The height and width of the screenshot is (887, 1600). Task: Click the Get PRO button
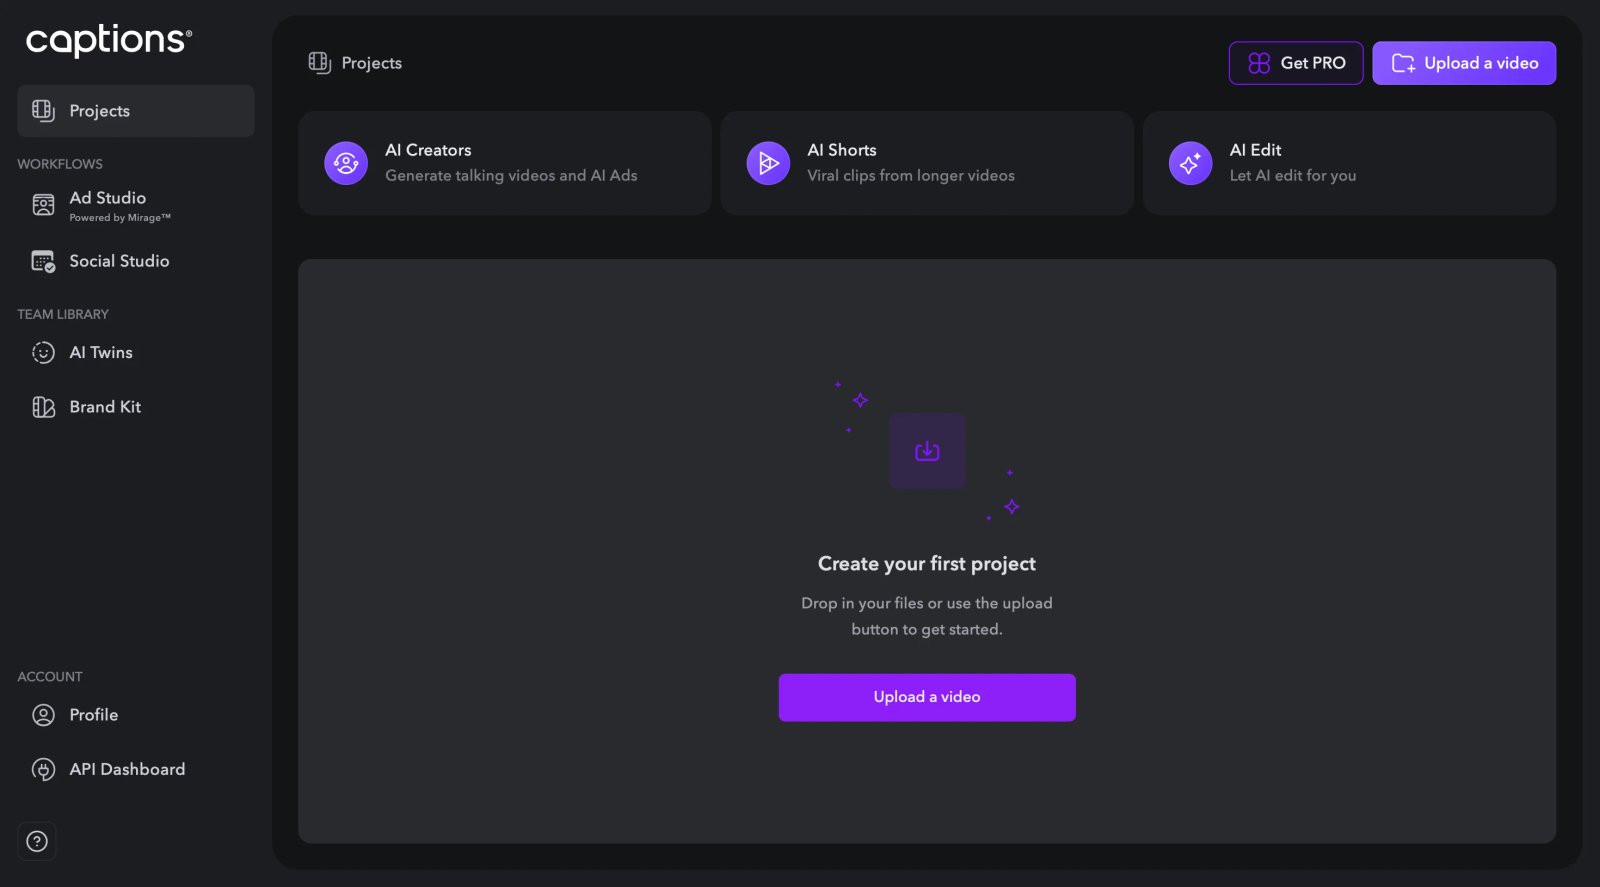pyautogui.click(x=1295, y=63)
